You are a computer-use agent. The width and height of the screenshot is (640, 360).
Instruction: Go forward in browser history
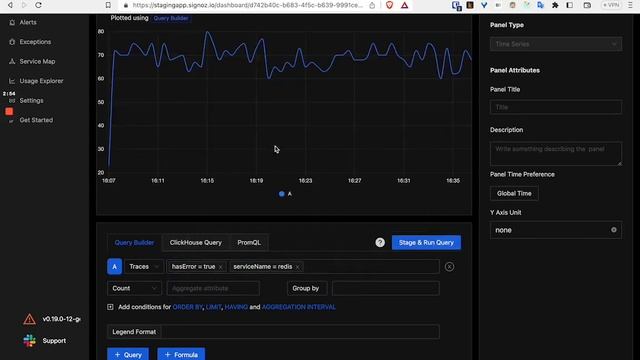24,5
